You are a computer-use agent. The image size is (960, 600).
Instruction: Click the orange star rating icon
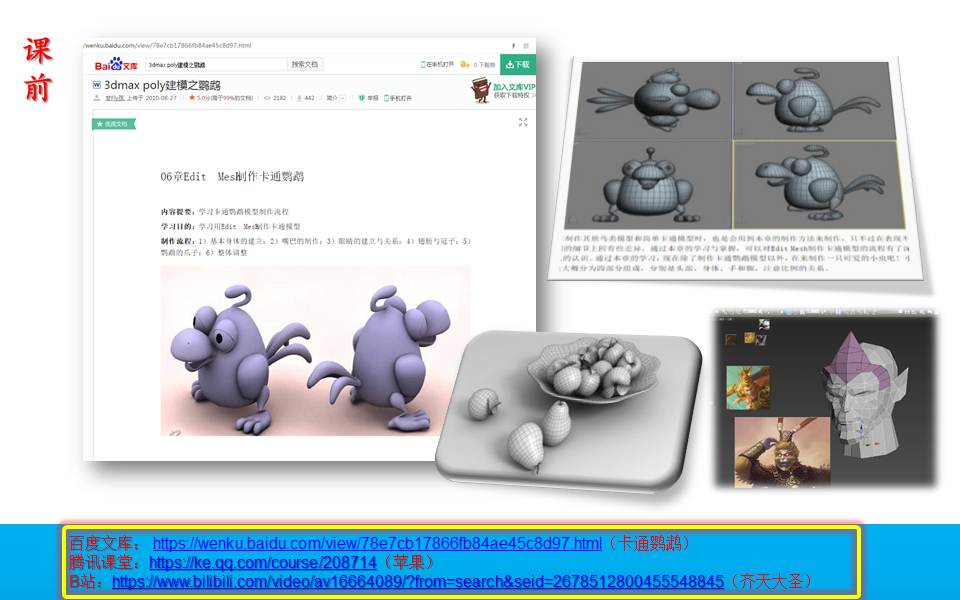tap(192, 98)
